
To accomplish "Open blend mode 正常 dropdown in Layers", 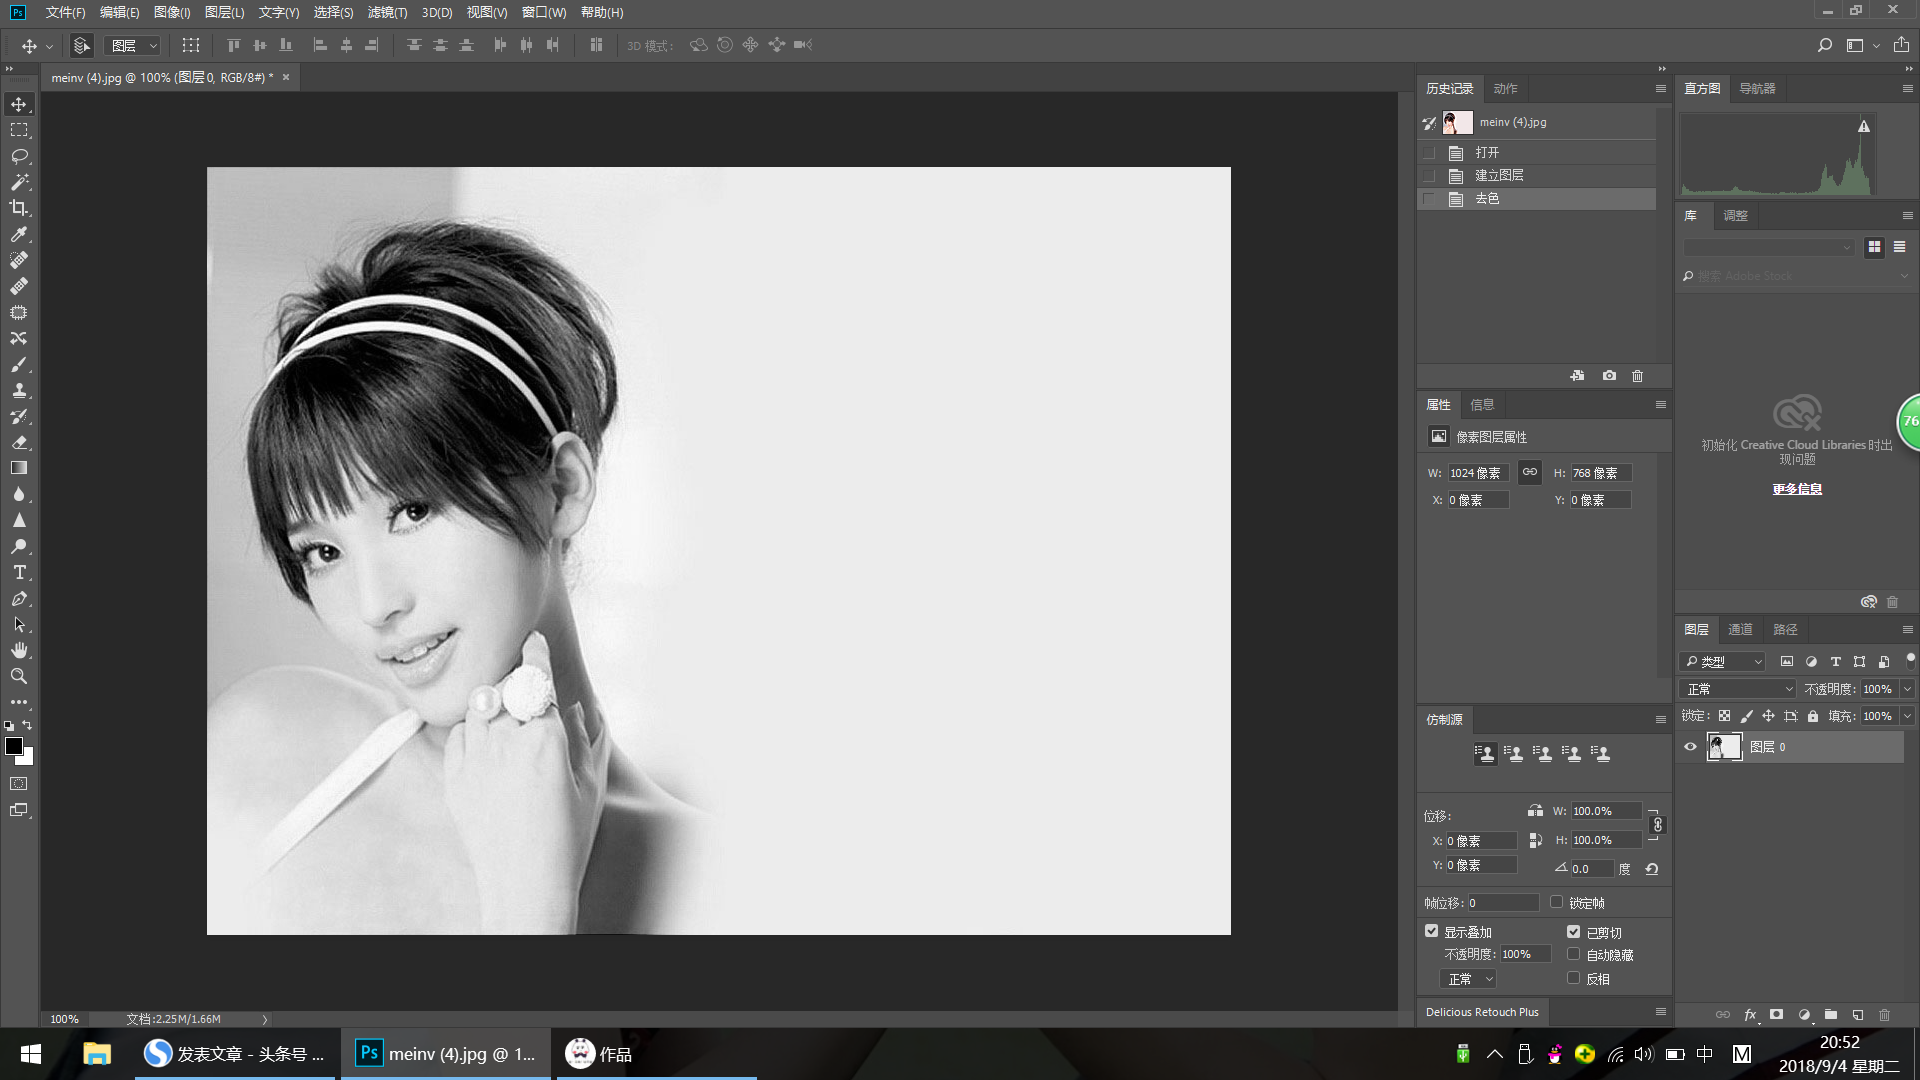I will click(x=1738, y=689).
